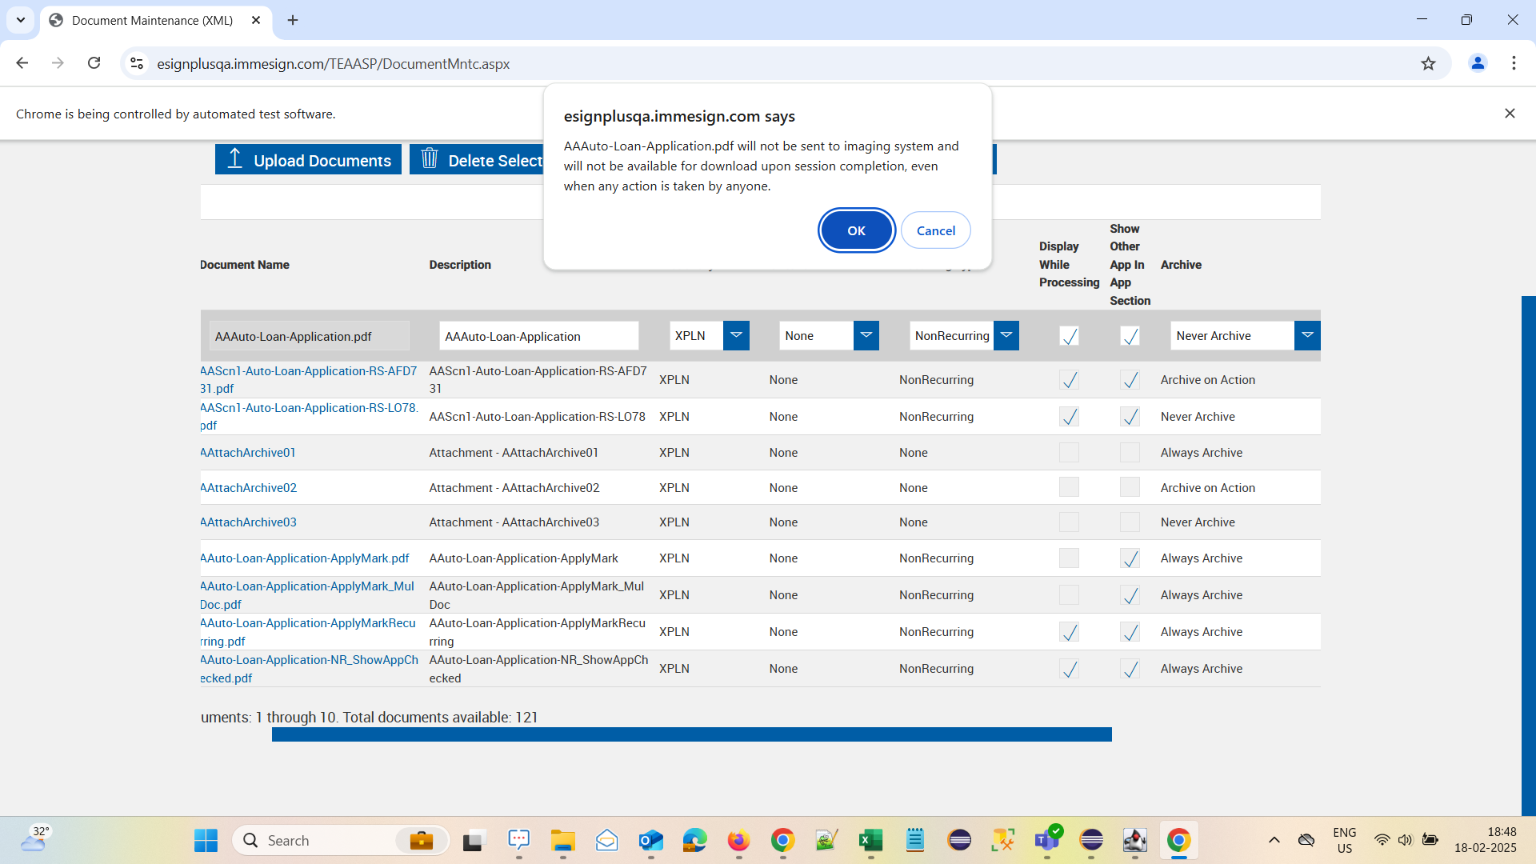Open File Explorer from taskbar
The width and height of the screenshot is (1536, 864).
(563, 841)
